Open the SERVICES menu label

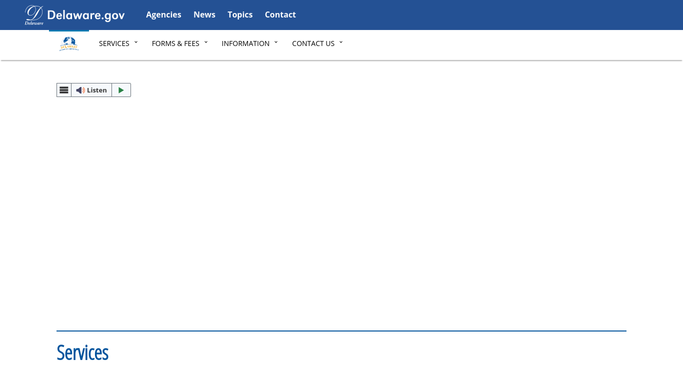[x=114, y=44]
